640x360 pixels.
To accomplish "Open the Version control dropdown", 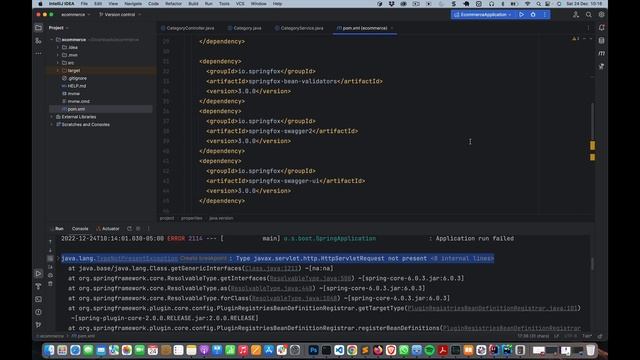I will [x=120, y=14].
